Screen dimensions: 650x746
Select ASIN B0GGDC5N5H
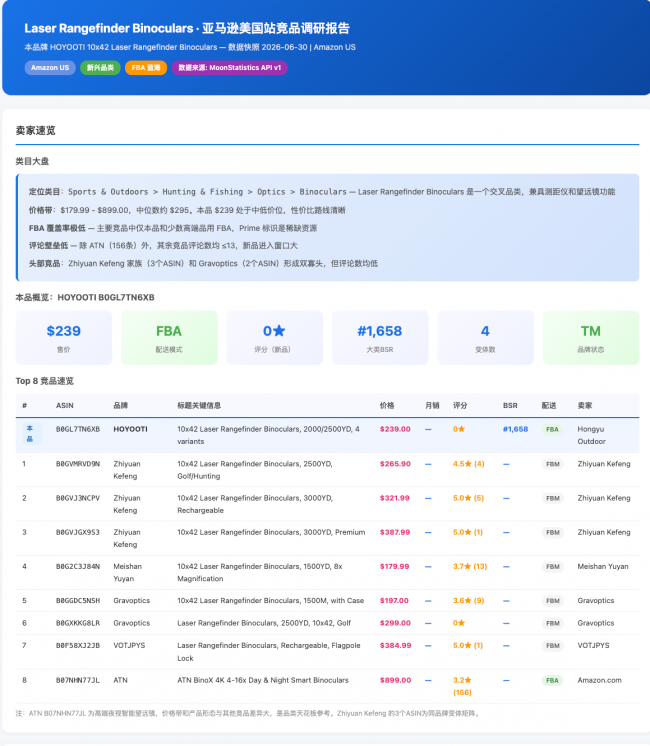click(x=78, y=601)
